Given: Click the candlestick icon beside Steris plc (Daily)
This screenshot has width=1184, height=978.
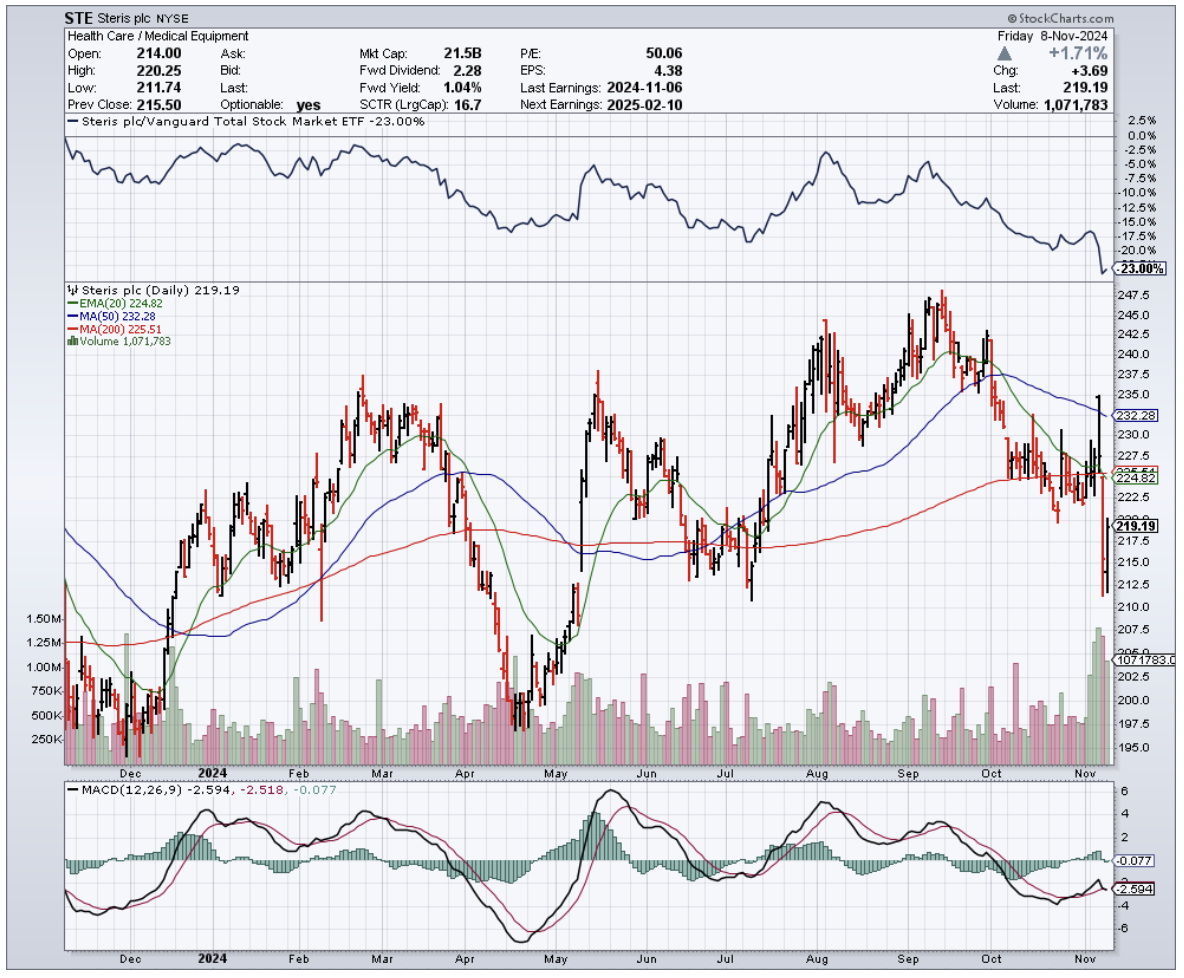Looking at the screenshot, I should [x=70, y=289].
